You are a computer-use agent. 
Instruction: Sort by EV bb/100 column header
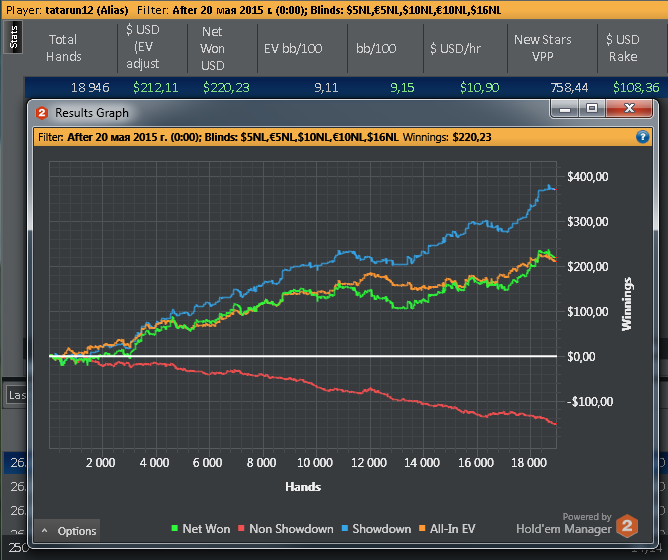[x=293, y=49]
